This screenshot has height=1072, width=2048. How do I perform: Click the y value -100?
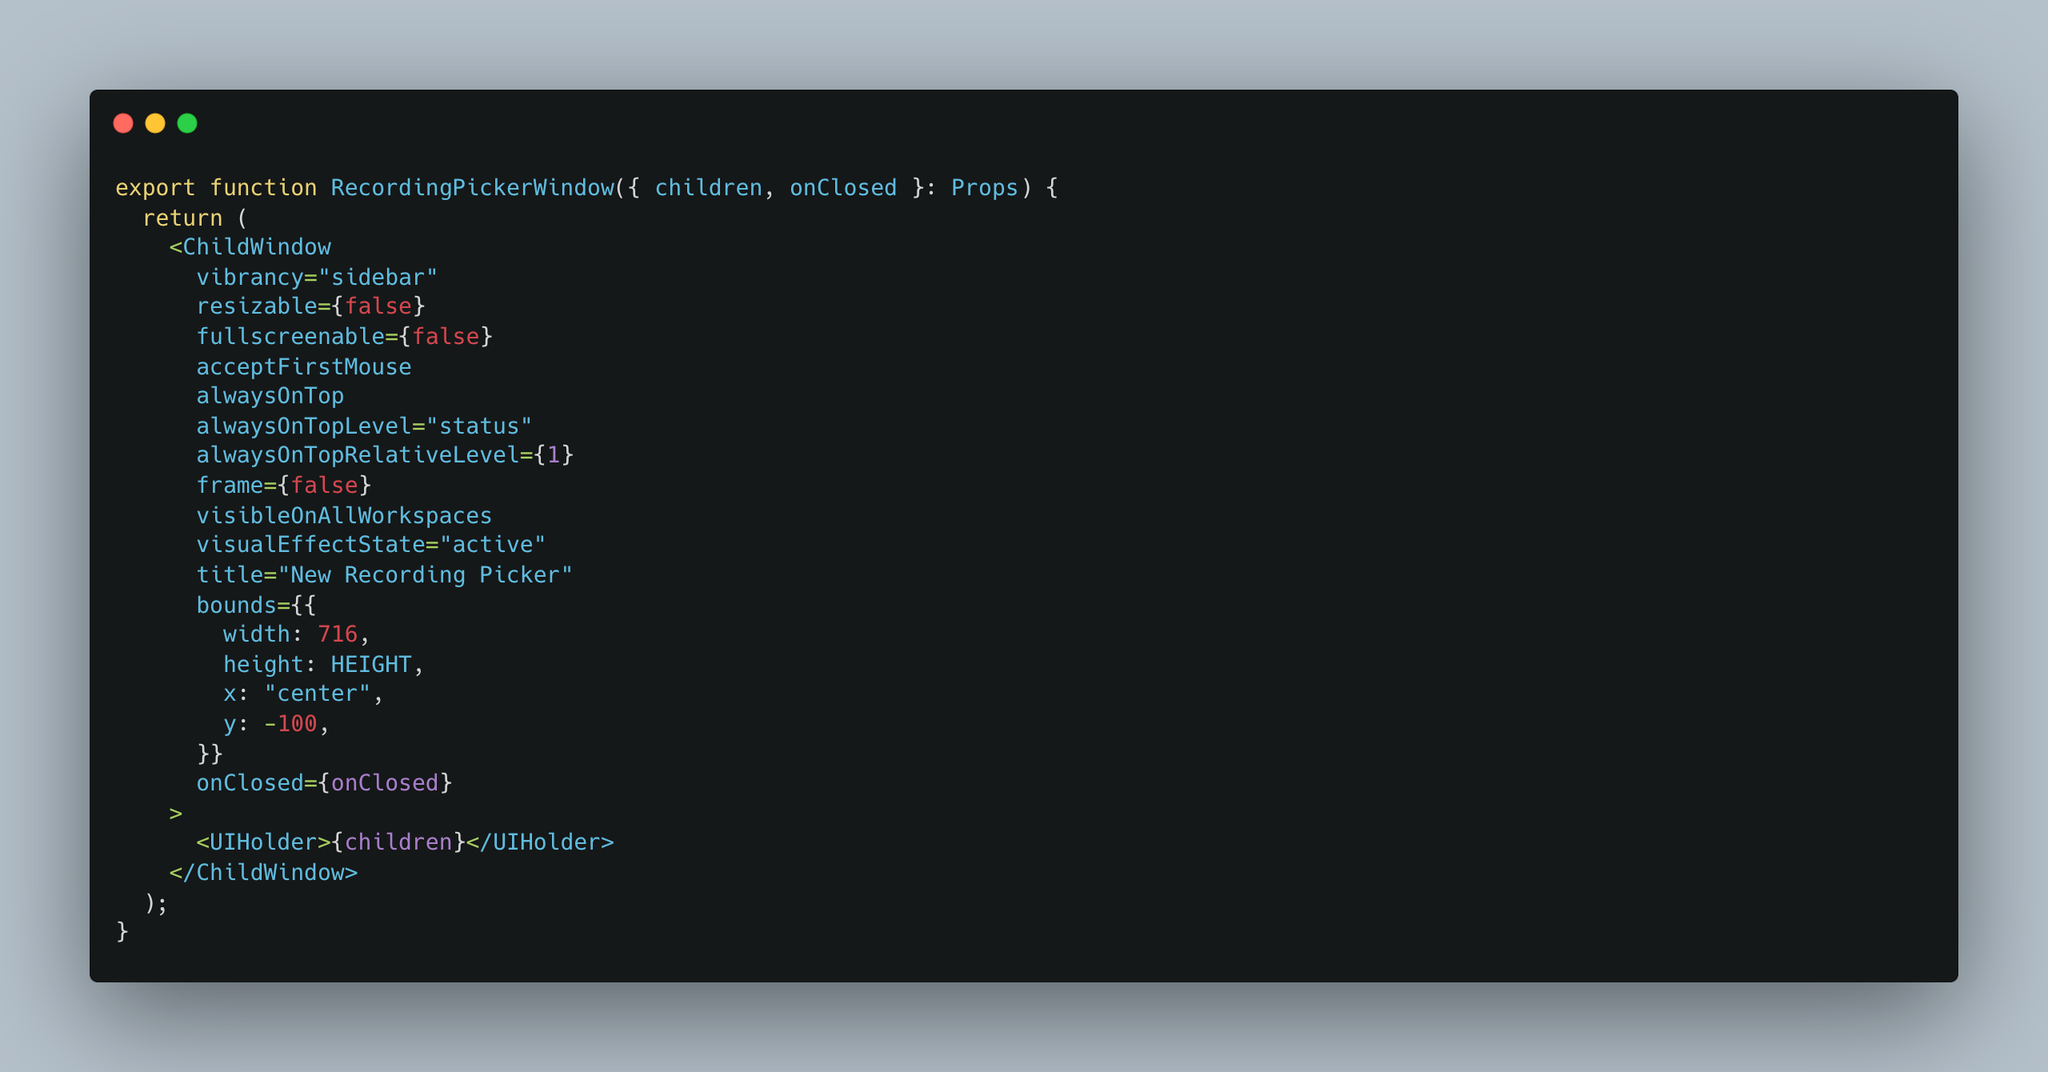[x=290, y=724]
